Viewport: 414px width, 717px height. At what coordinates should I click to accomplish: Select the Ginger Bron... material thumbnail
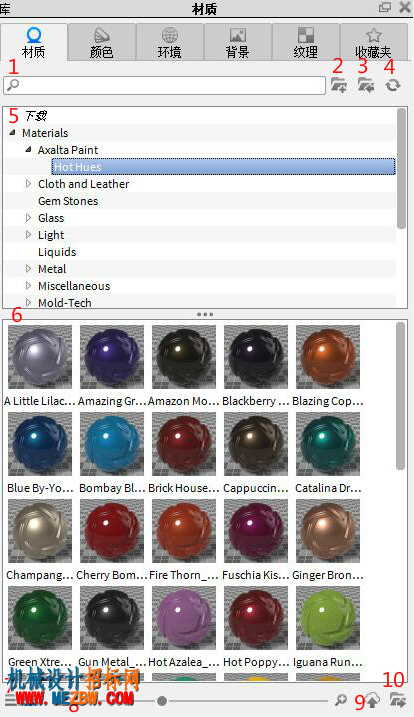(x=328, y=531)
